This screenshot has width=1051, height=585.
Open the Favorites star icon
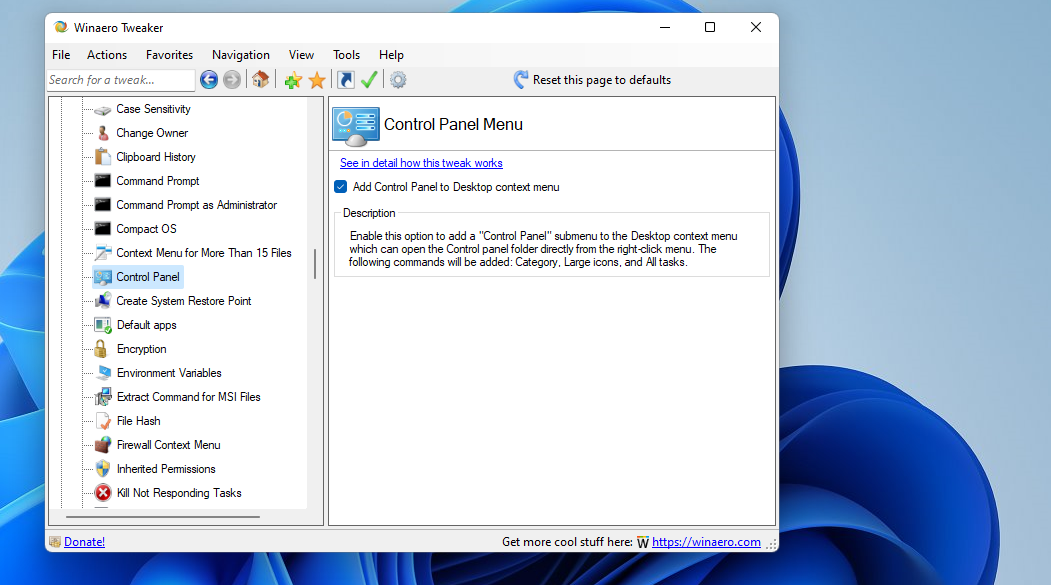click(x=316, y=79)
